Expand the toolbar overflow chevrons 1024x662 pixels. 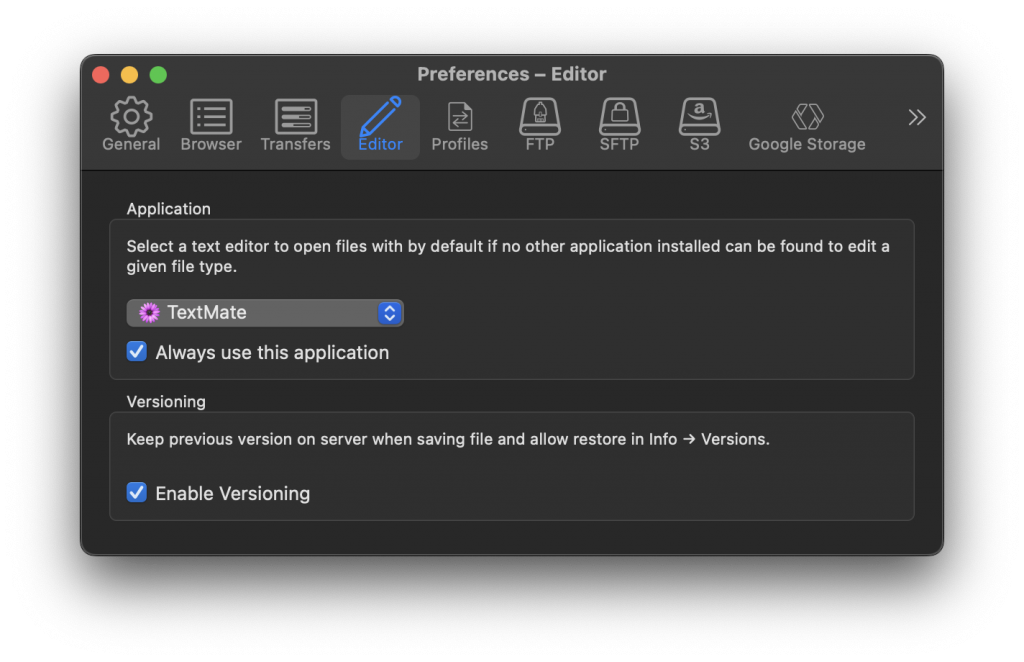pyautogui.click(x=917, y=118)
